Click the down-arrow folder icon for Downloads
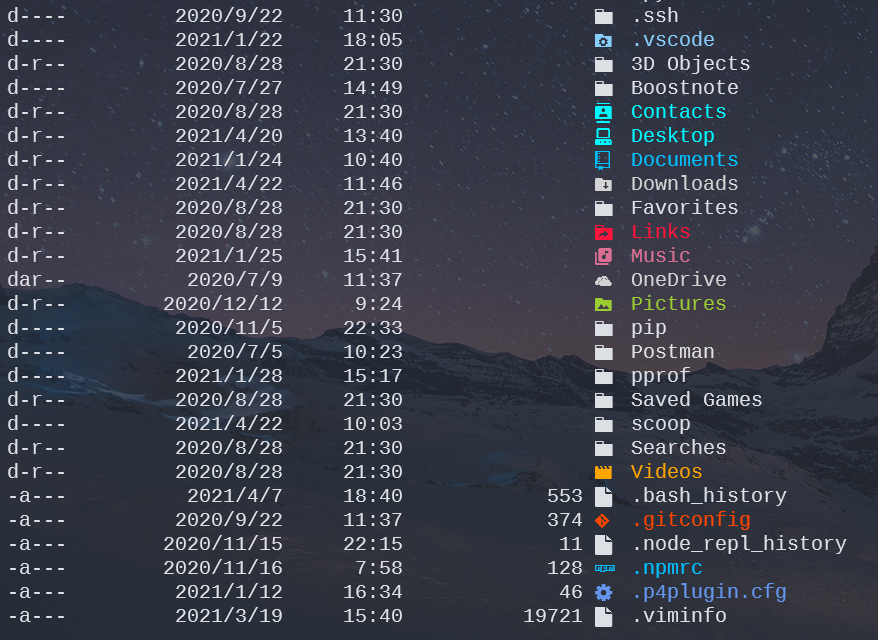The image size is (878, 640). pos(604,184)
